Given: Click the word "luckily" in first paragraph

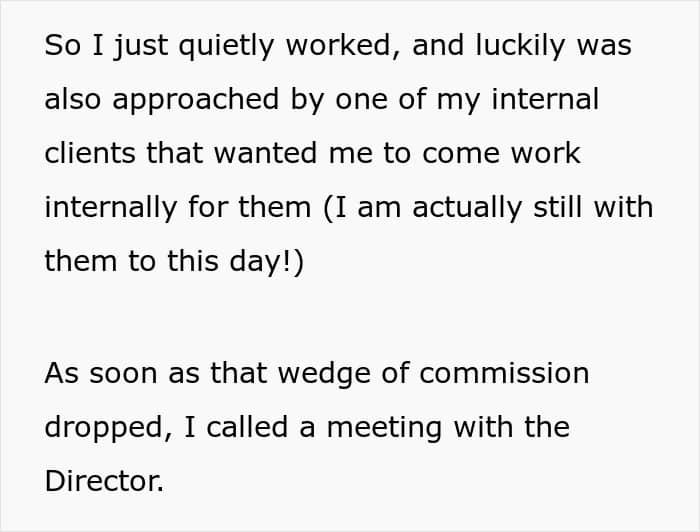Looking at the screenshot, I should tap(521, 46).
